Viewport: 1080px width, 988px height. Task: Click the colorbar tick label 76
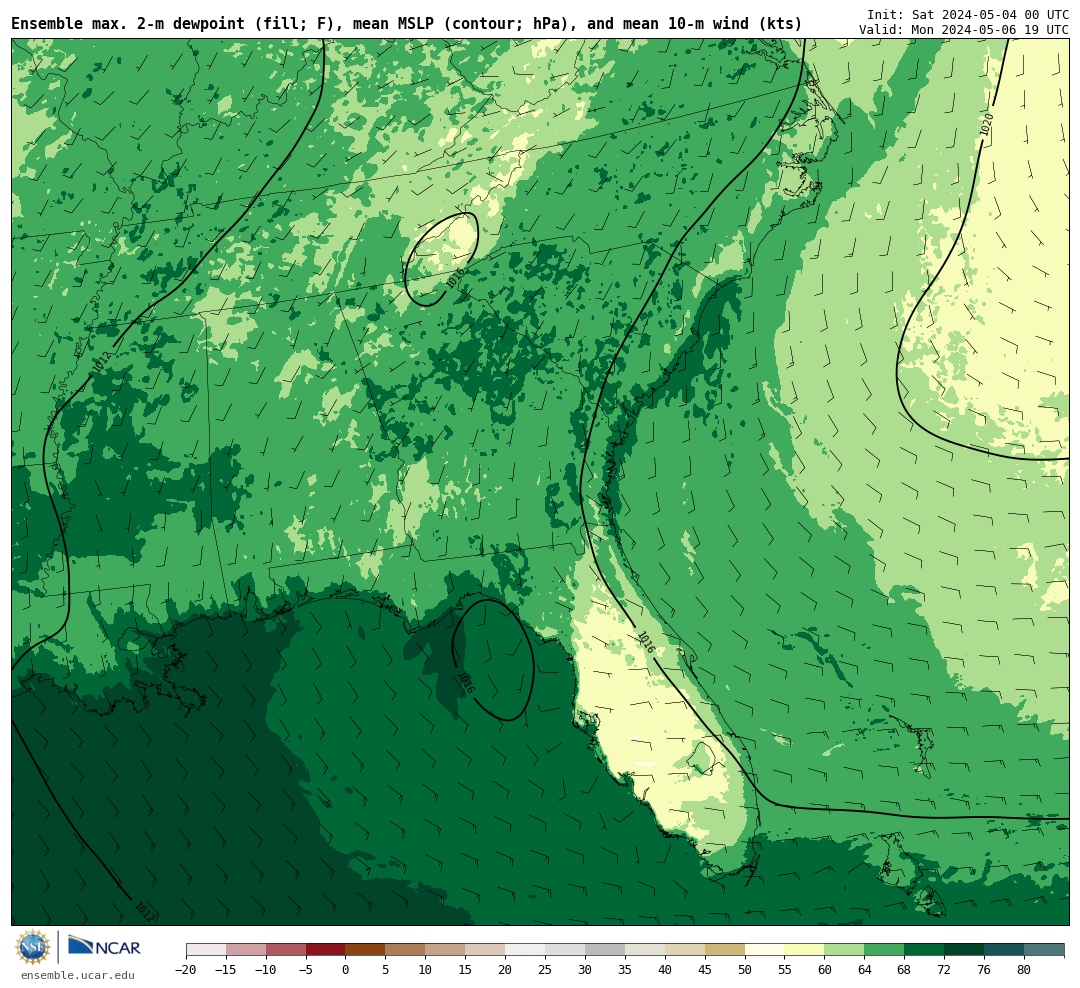pyautogui.click(x=985, y=970)
